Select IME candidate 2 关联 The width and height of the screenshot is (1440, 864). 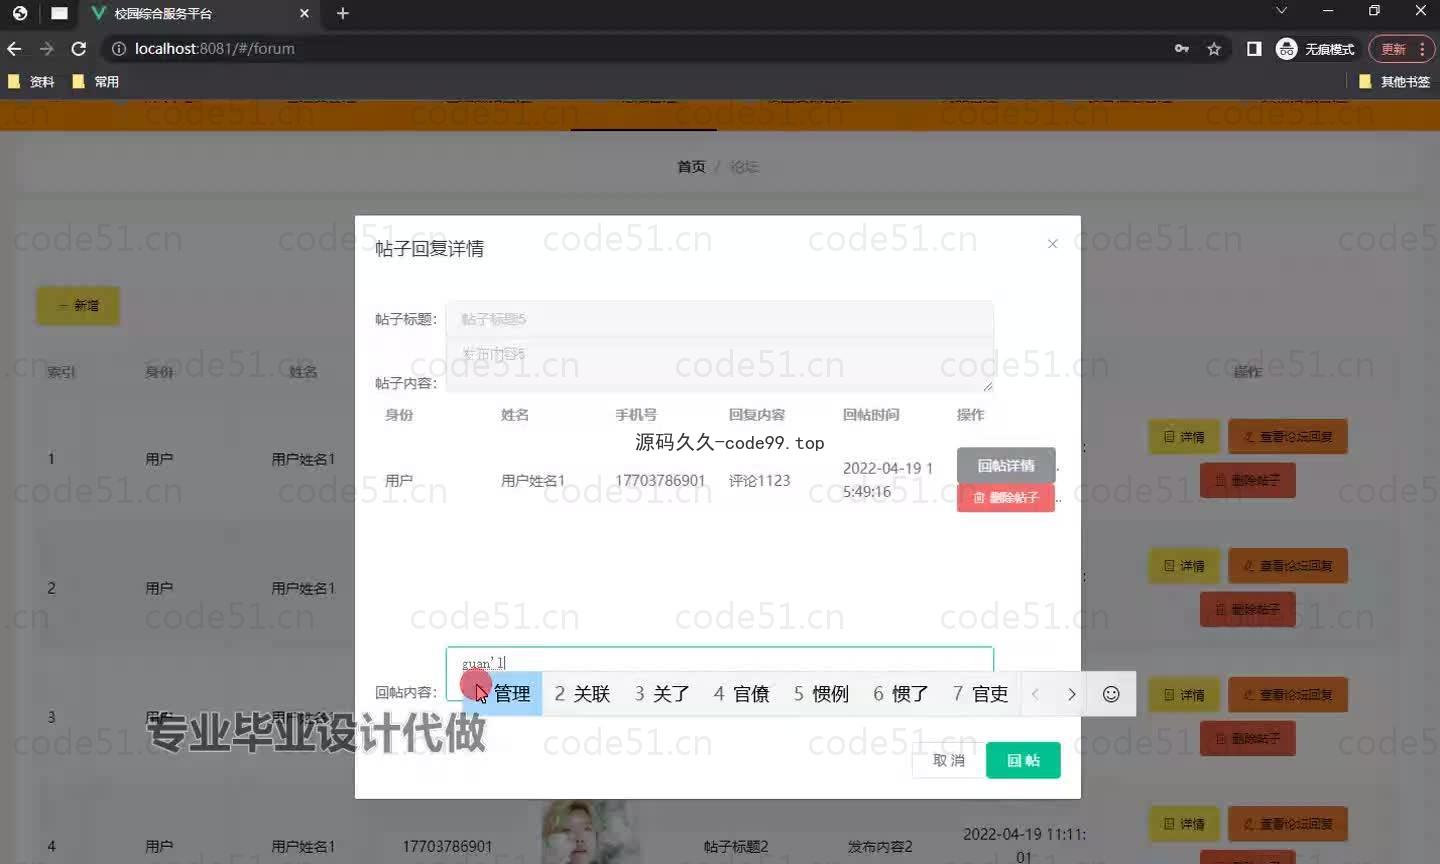click(582, 694)
